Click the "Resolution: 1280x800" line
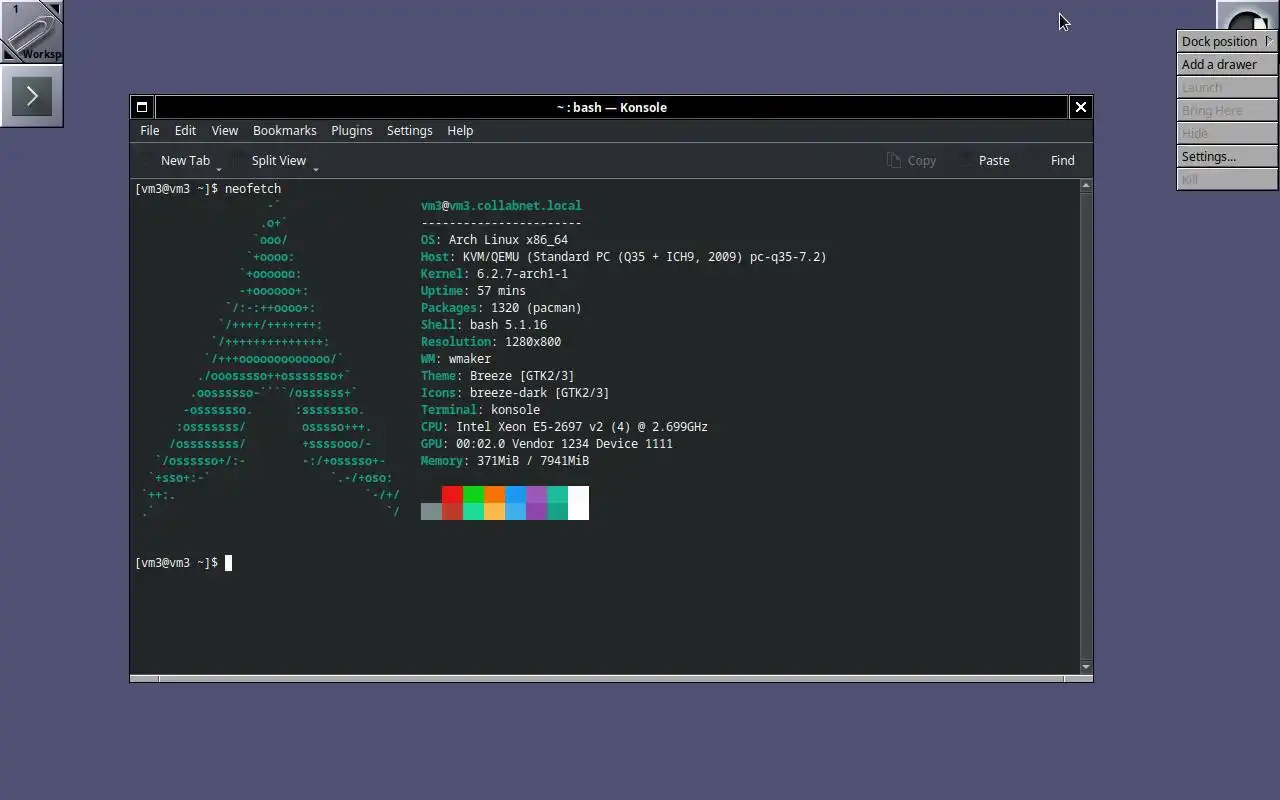Image resolution: width=1280 pixels, height=800 pixels. click(491, 342)
